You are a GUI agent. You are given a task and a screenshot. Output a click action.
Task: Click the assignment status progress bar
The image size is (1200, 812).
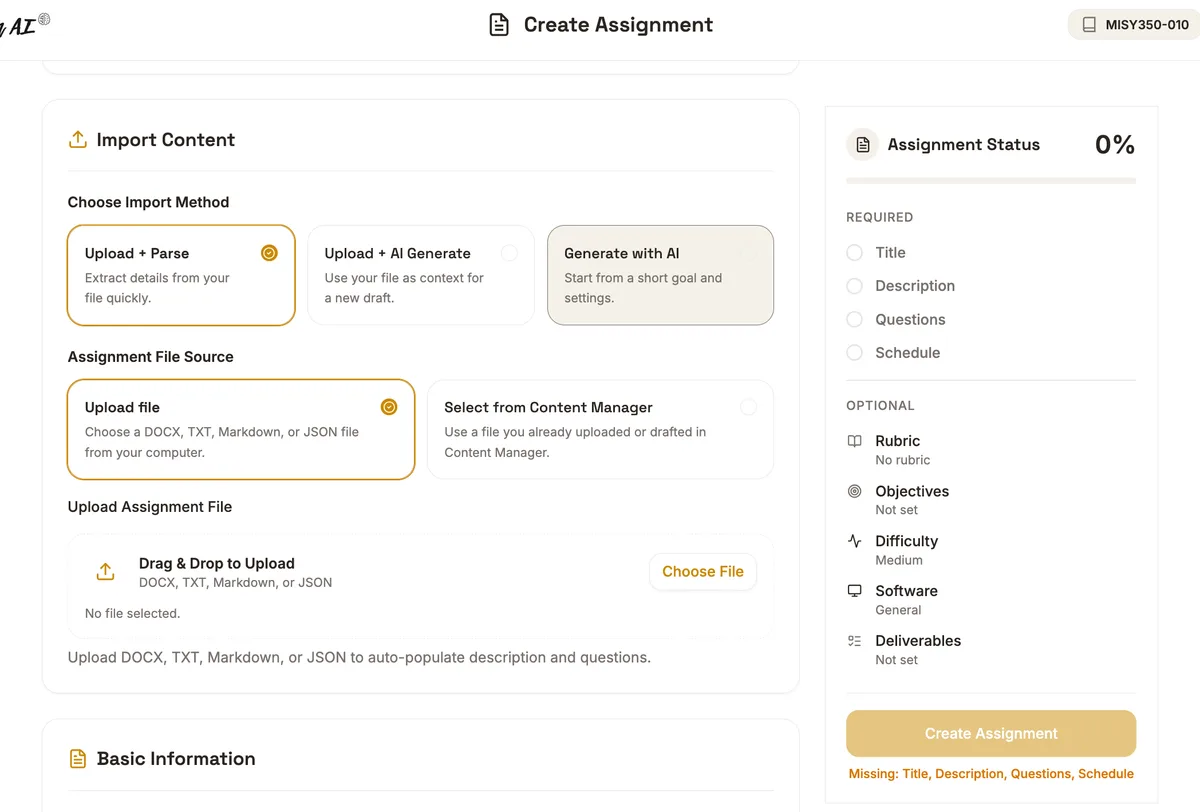[991, 181]
